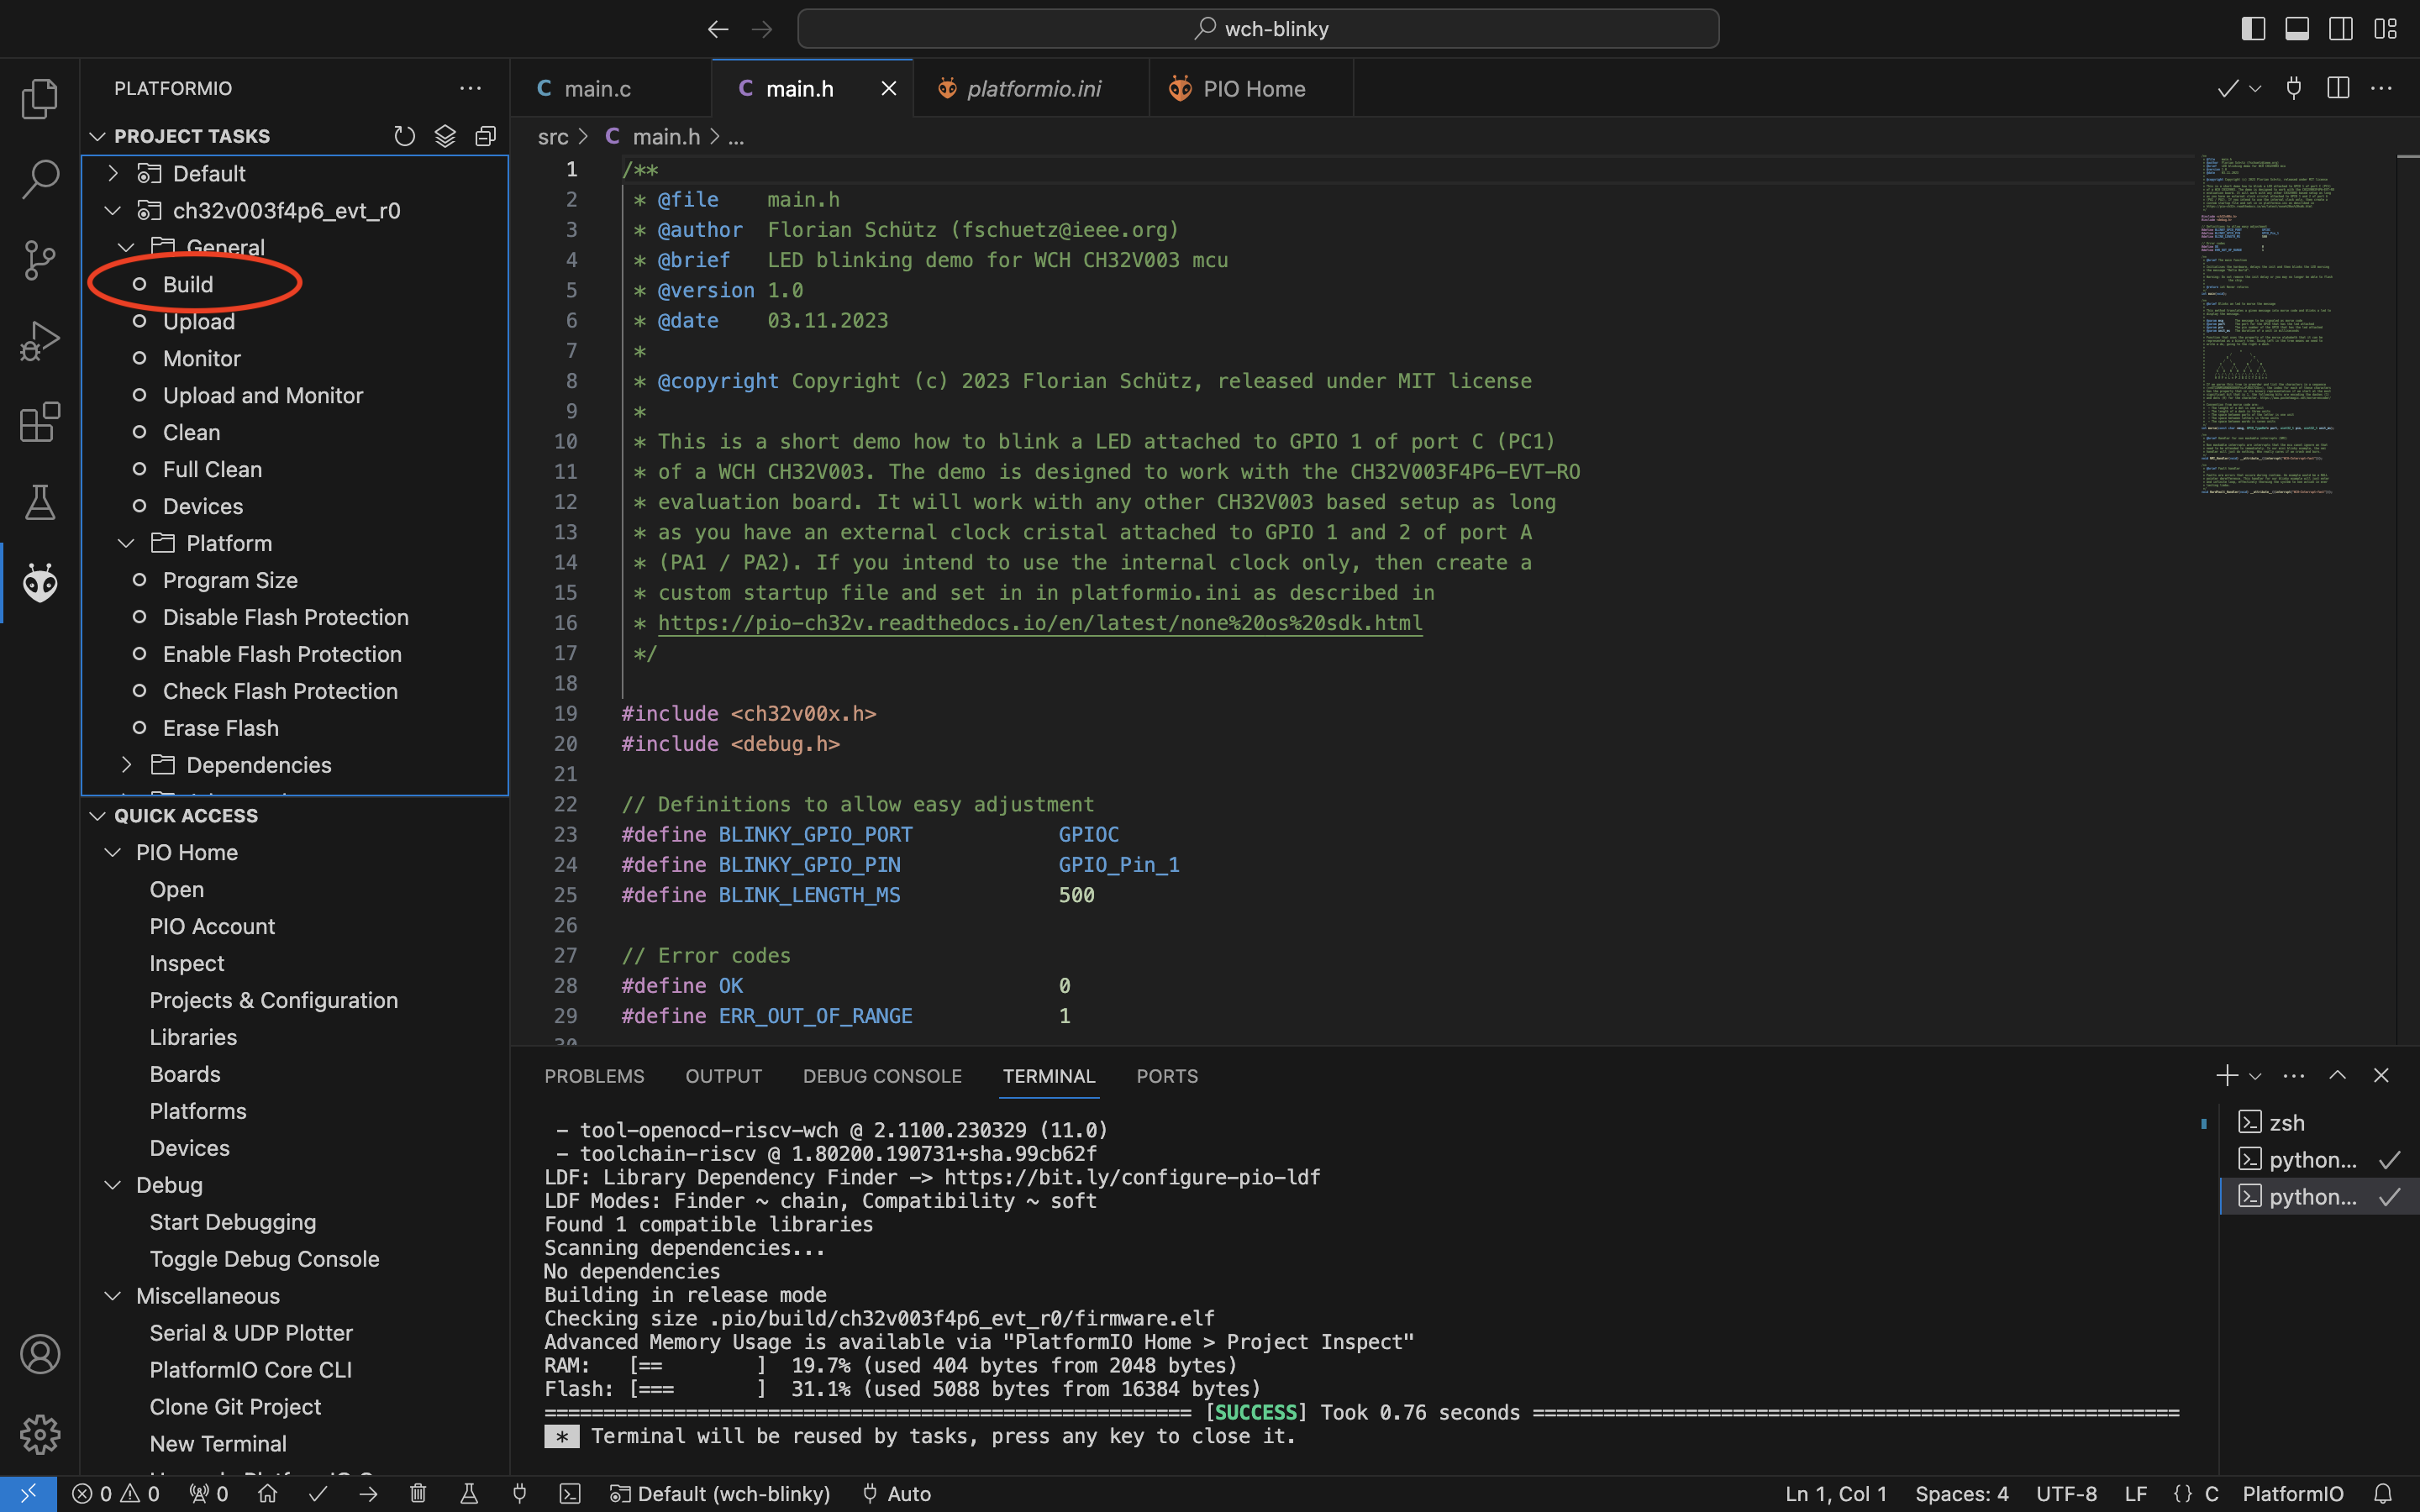Click the wch-blinky command center search box

(x=1258, y=29)
